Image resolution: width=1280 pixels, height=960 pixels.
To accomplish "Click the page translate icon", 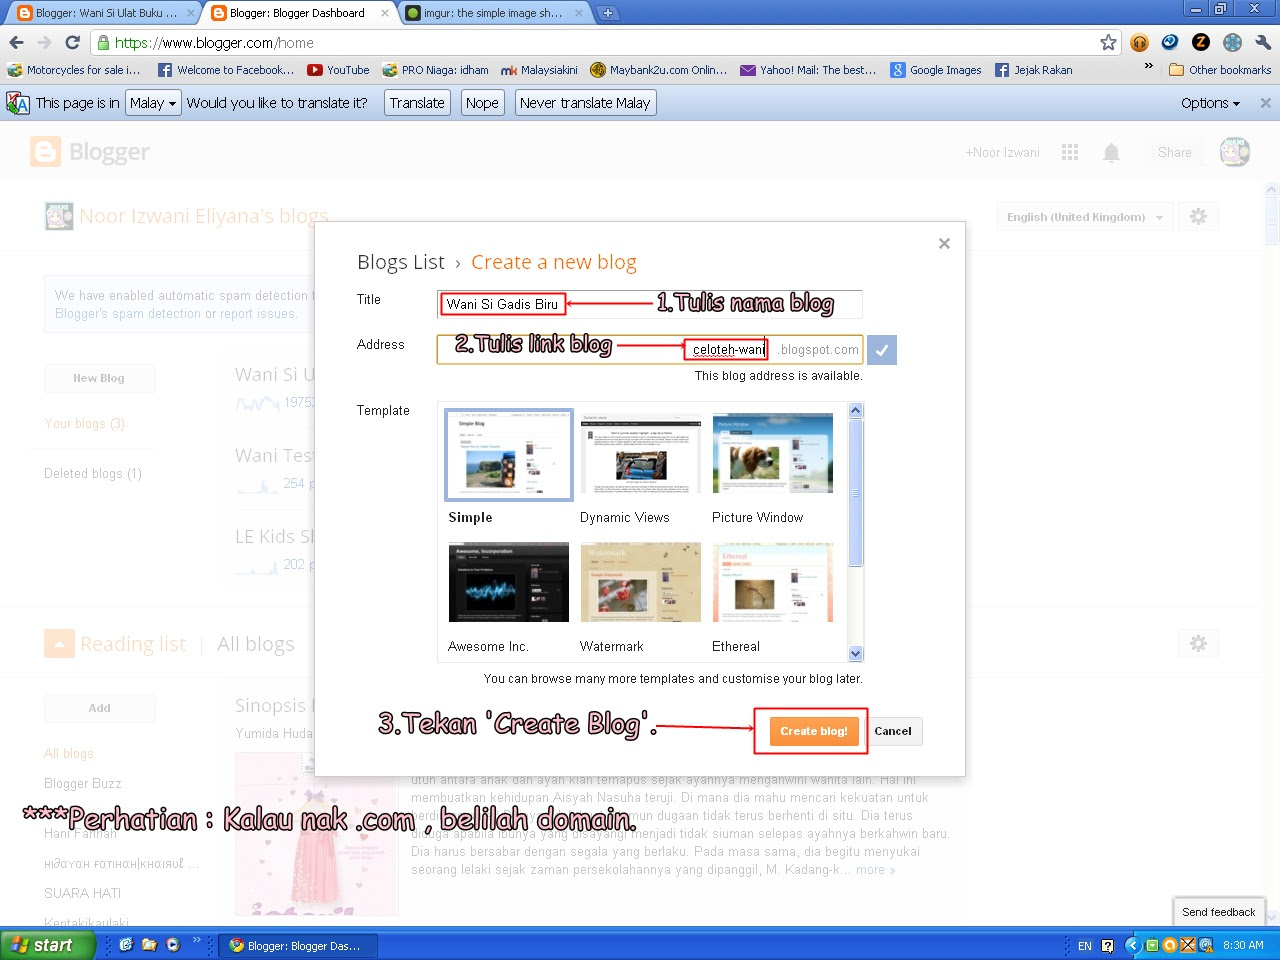I will coord(18,103).
